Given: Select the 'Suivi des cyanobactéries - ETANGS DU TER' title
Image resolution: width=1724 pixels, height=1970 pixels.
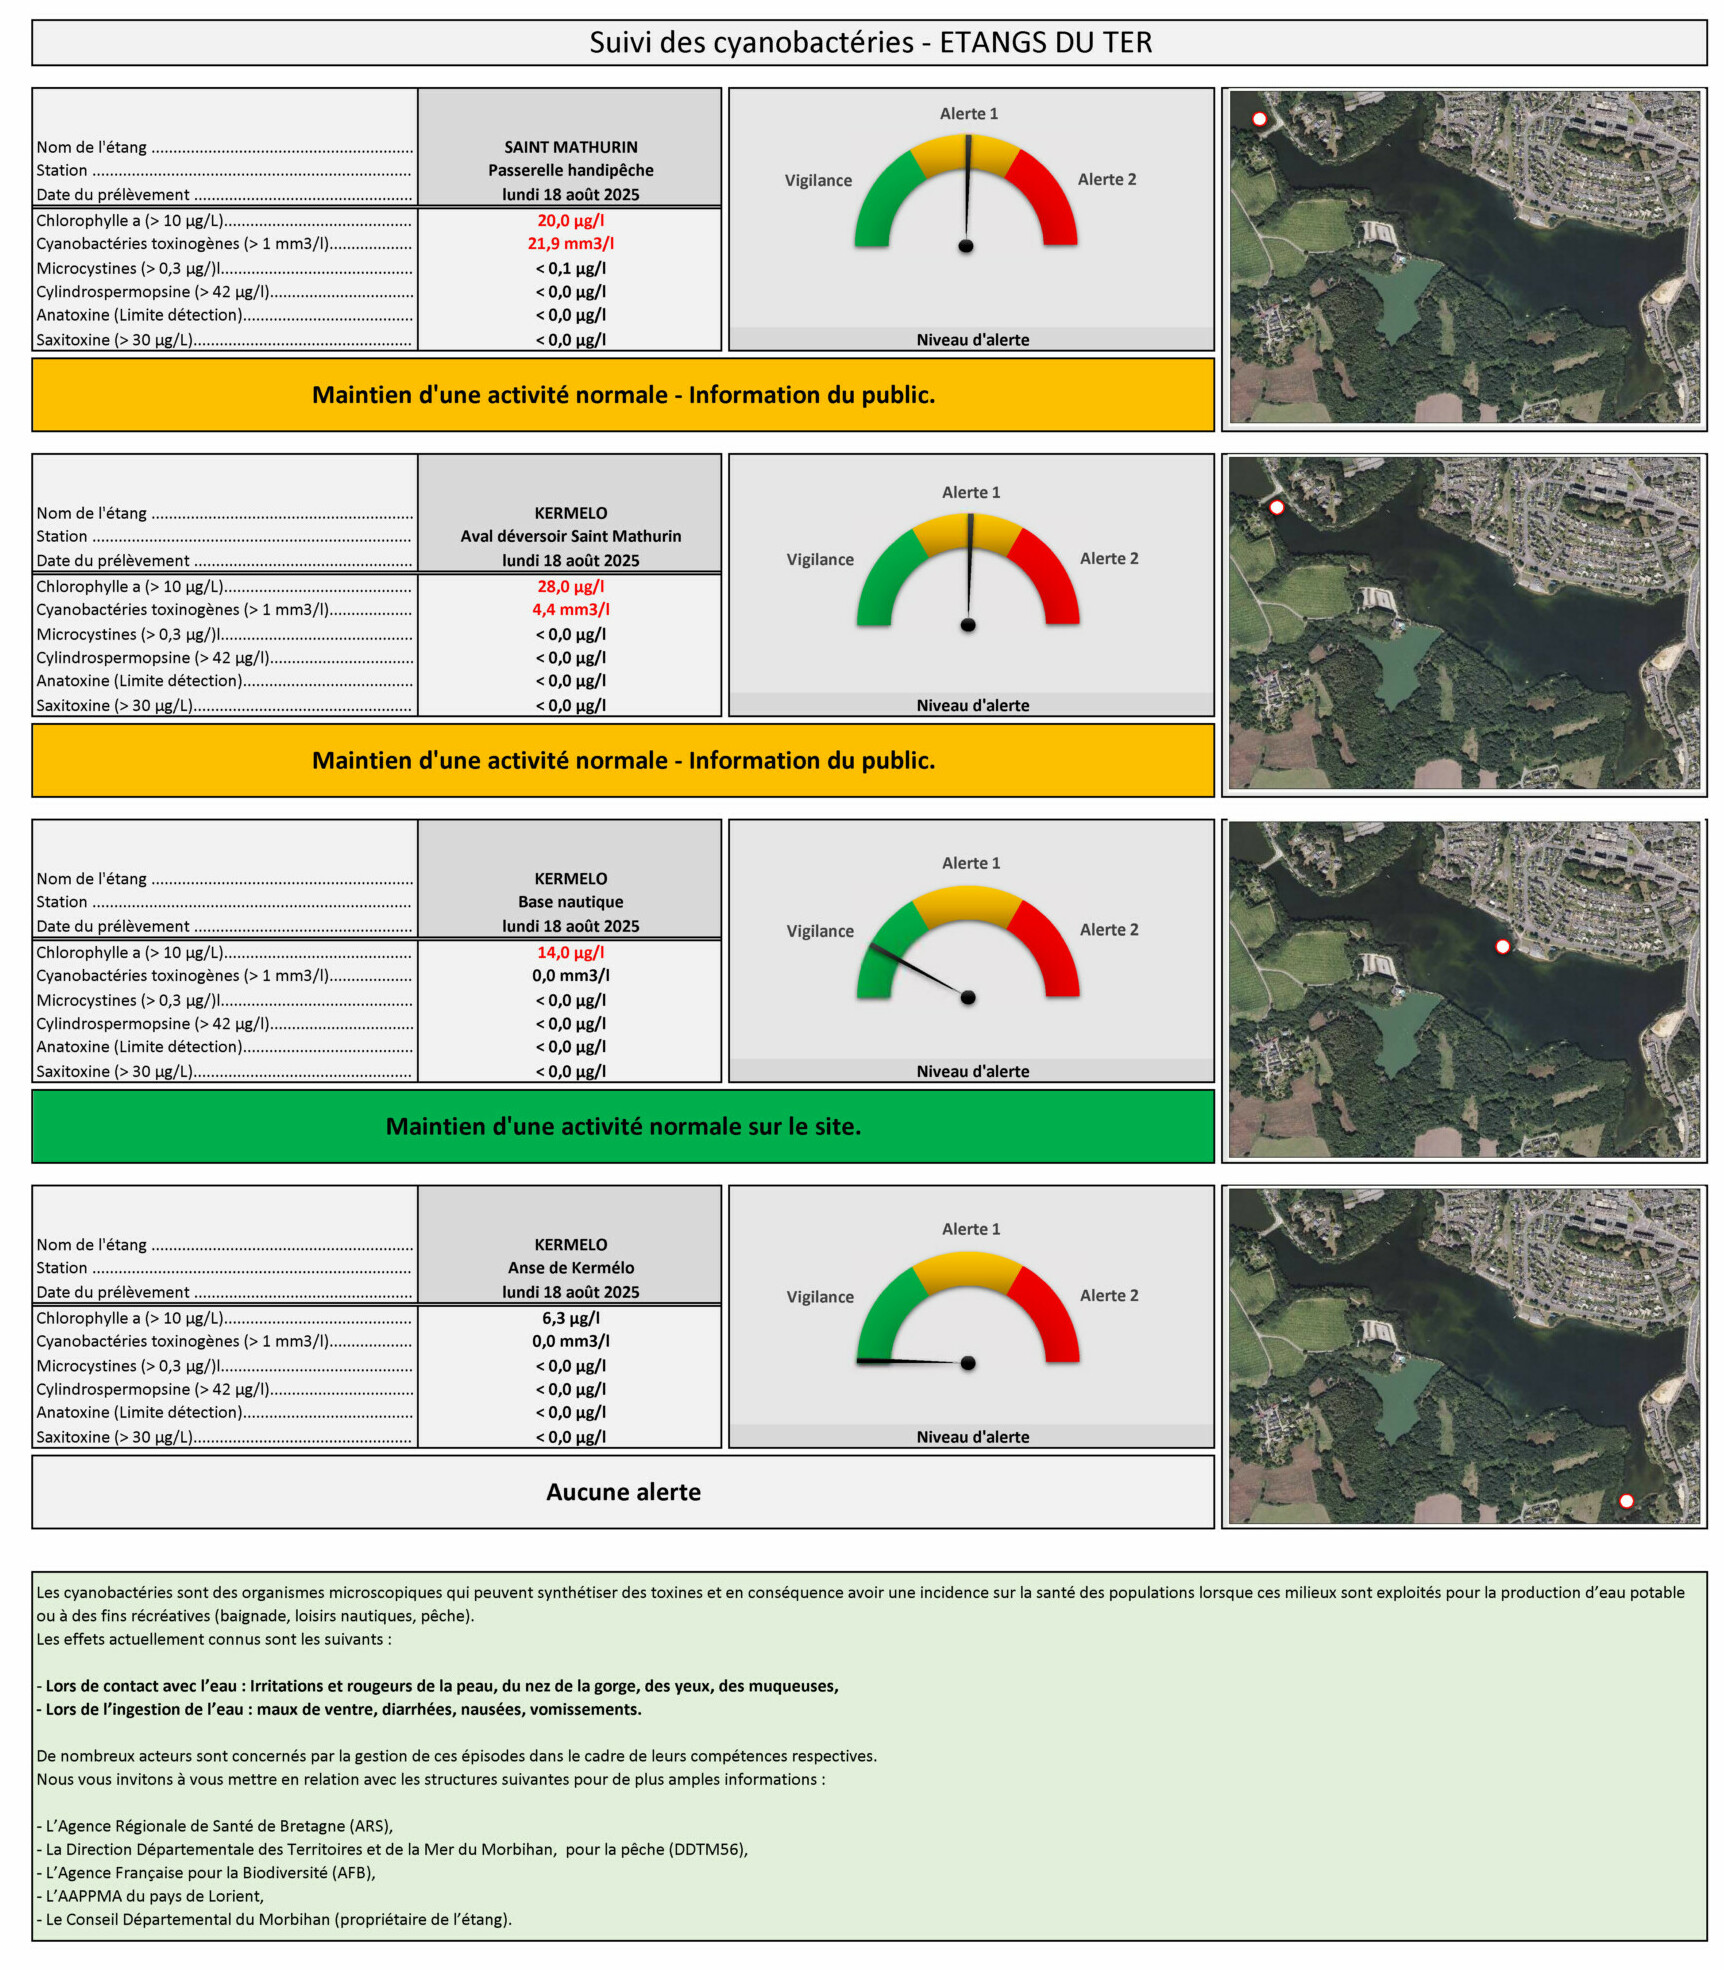Looking at the screenshot, I should (x=870, y=42).
